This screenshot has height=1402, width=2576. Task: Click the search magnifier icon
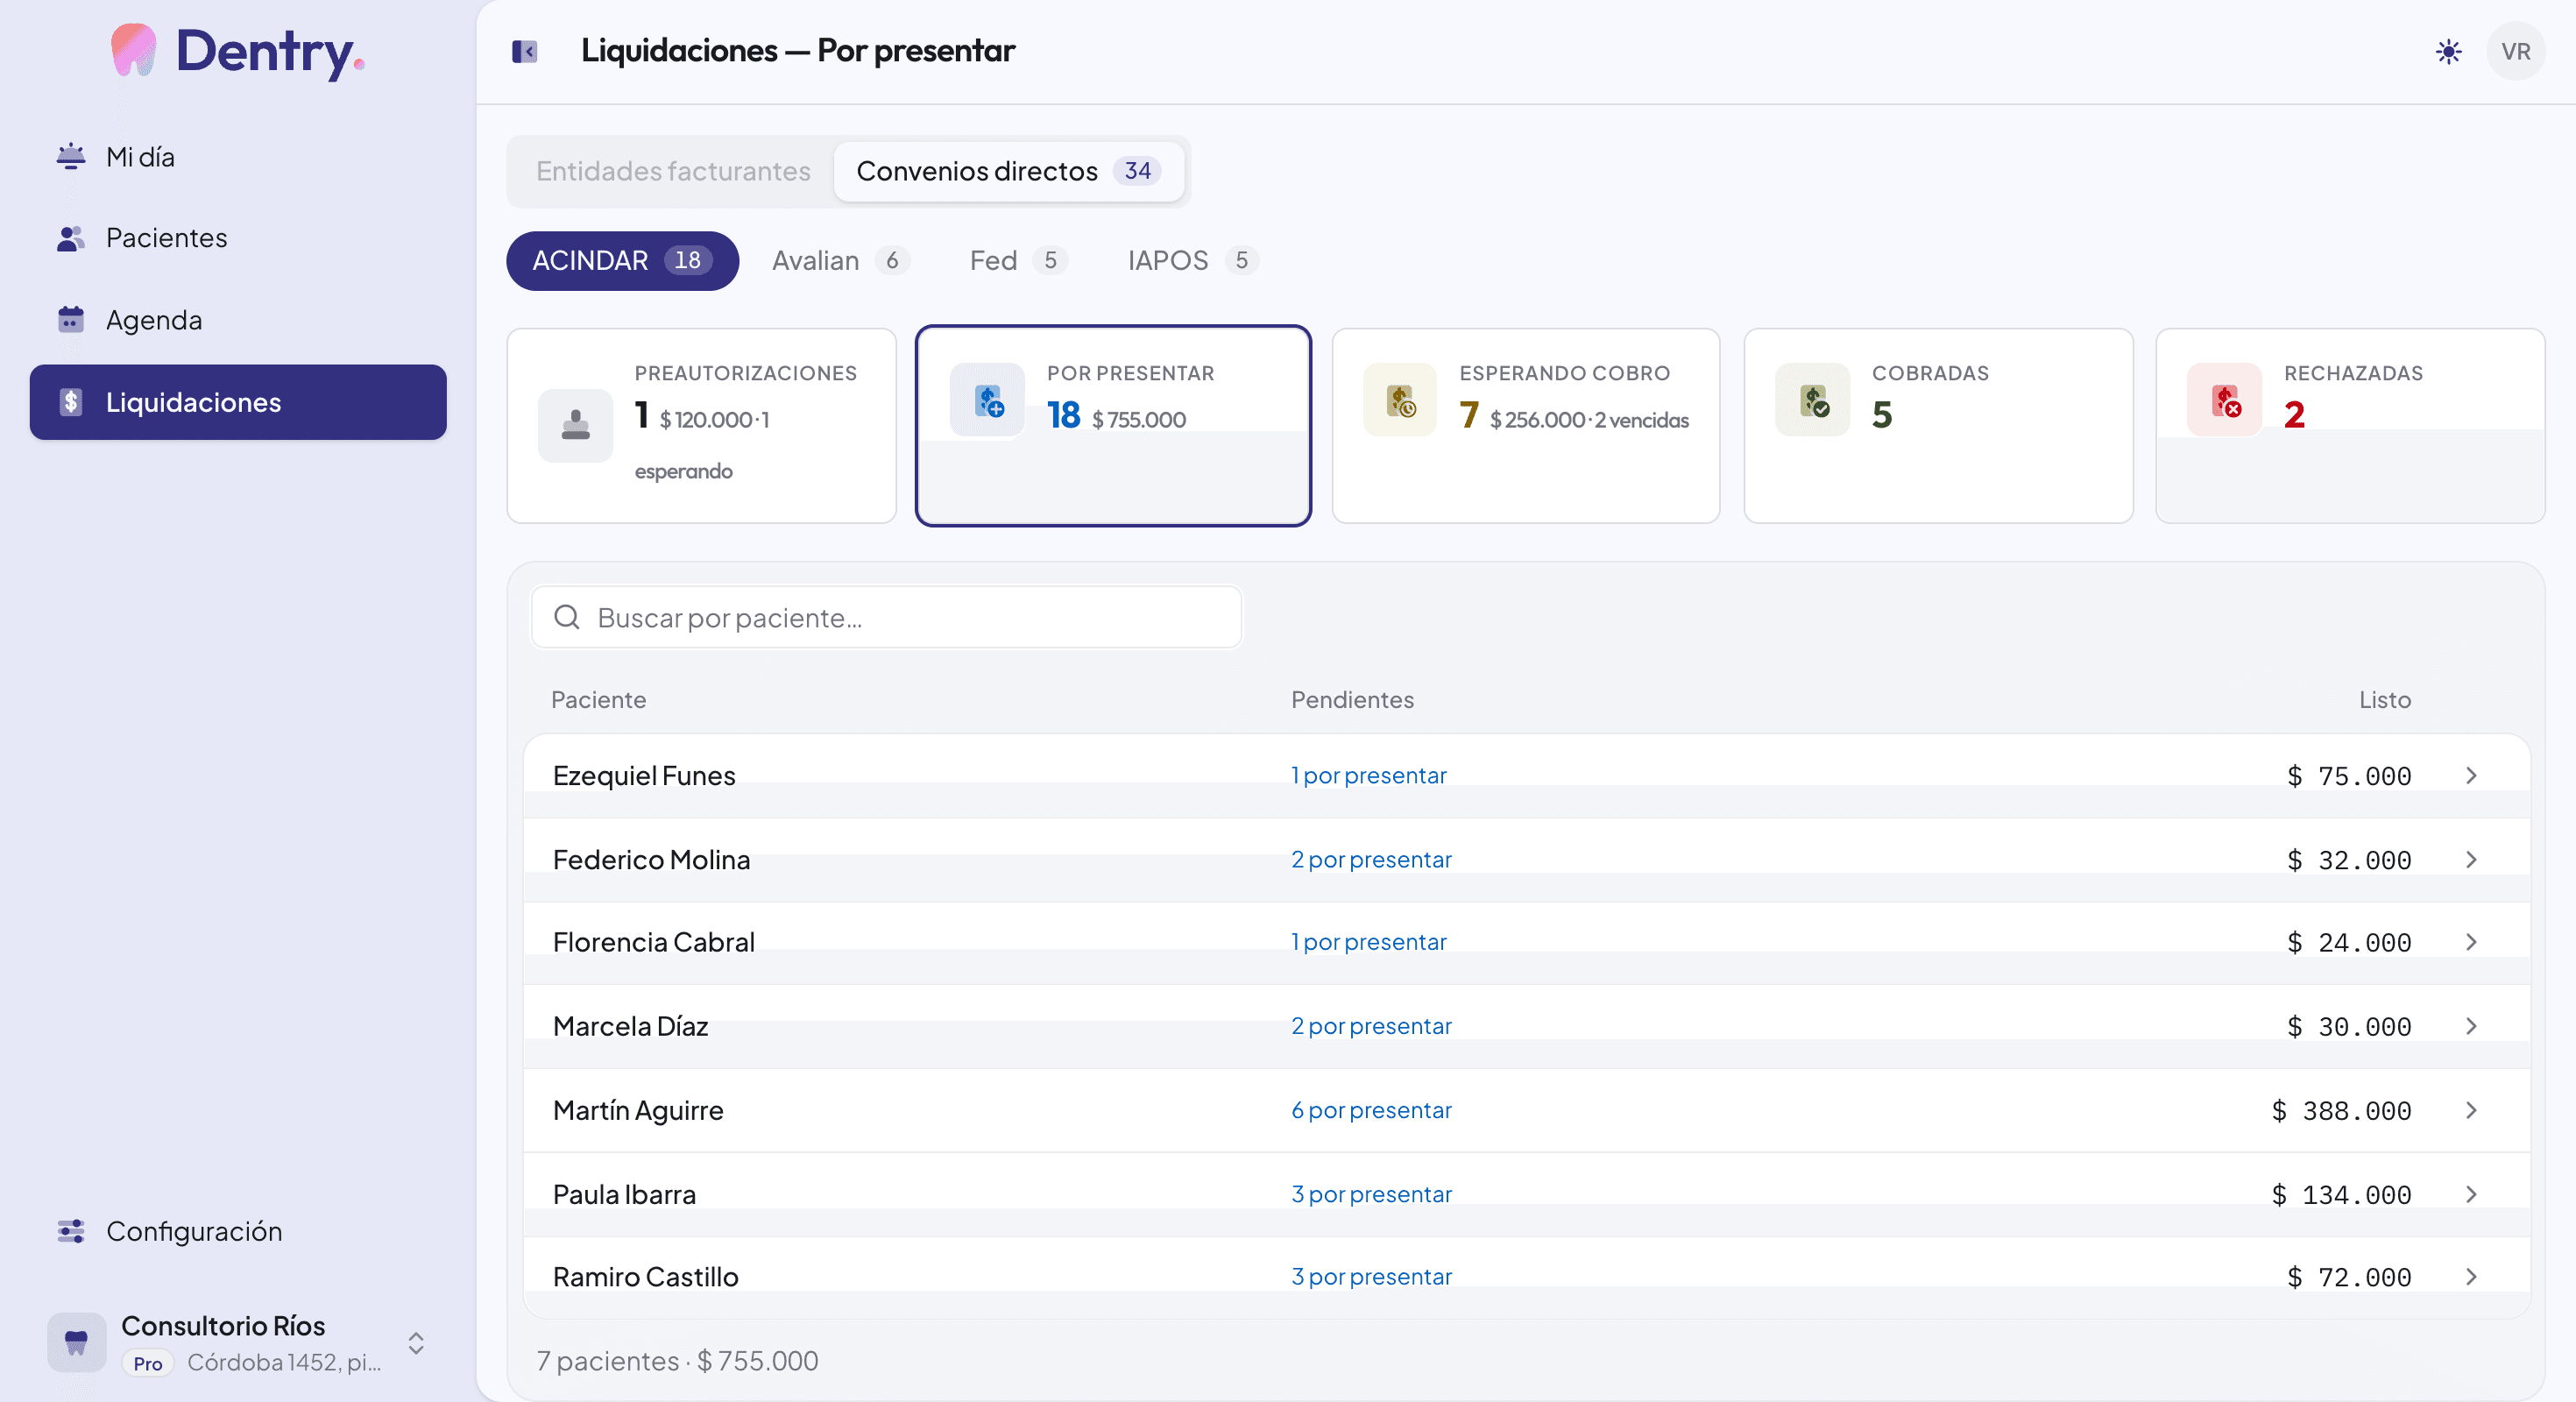click(x=567, y=617)
